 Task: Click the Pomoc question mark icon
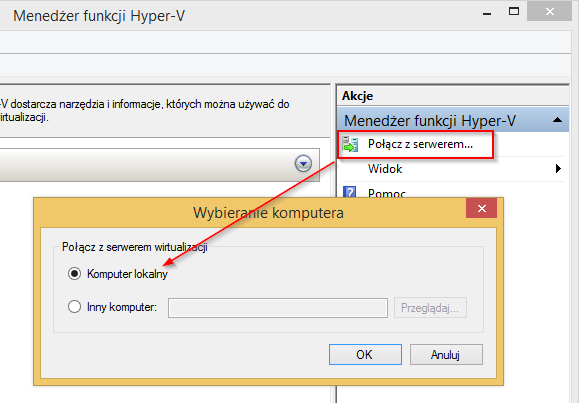(349, 192)
